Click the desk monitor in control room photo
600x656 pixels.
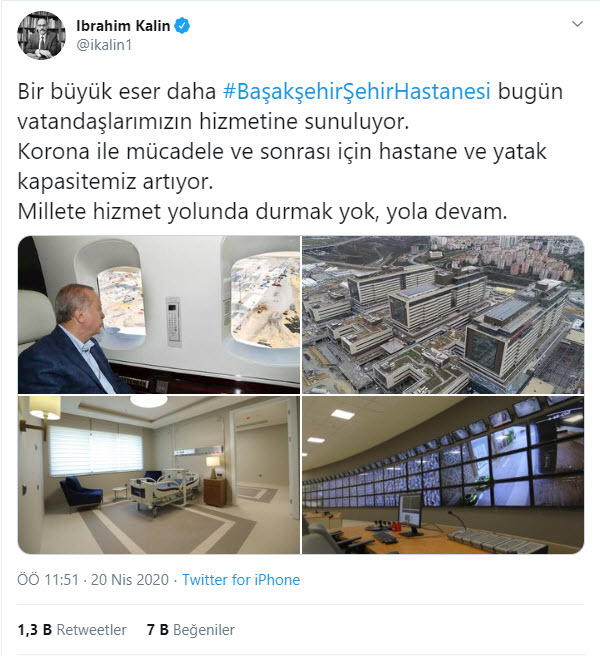point(410,515)
